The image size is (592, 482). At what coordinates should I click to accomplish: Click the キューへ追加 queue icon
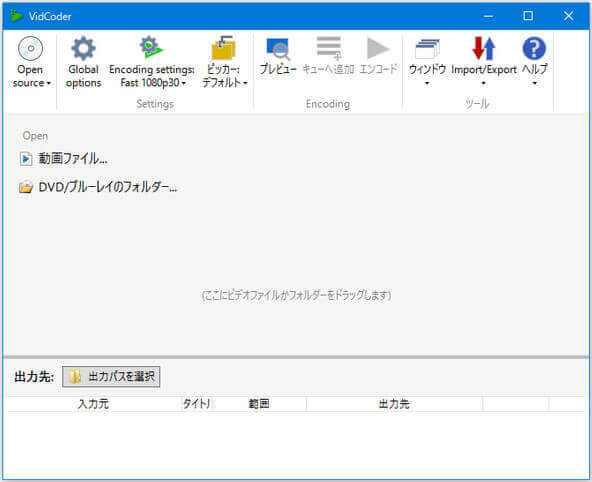[329, 48]
